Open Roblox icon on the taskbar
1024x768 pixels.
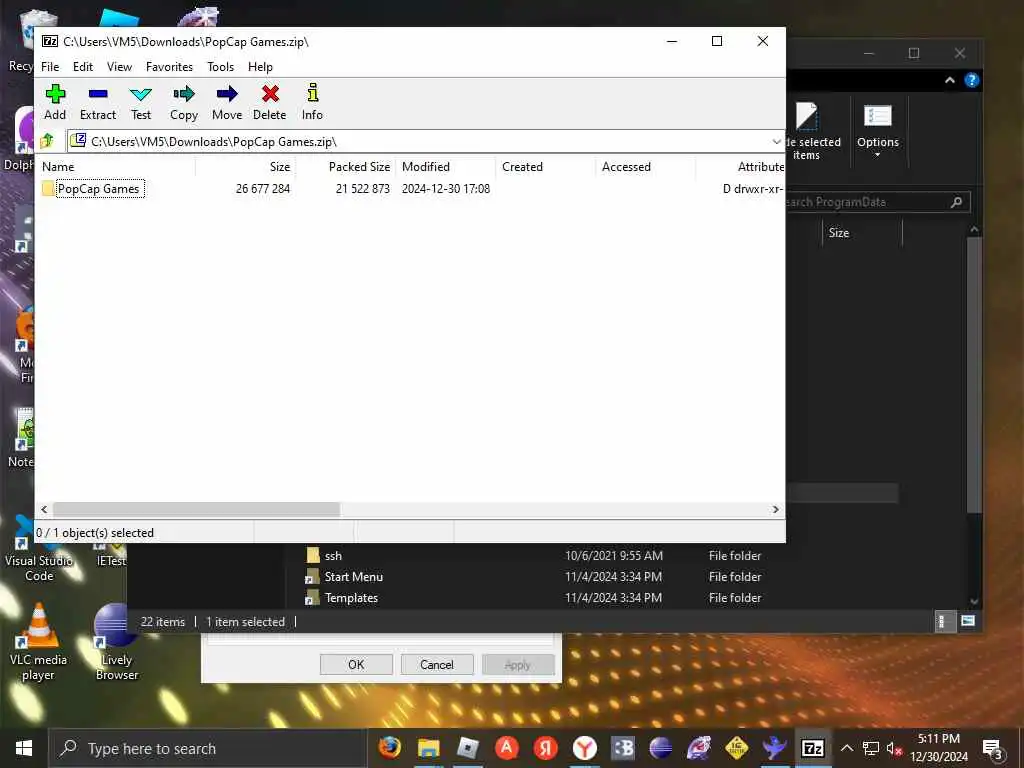pos(468,748)
